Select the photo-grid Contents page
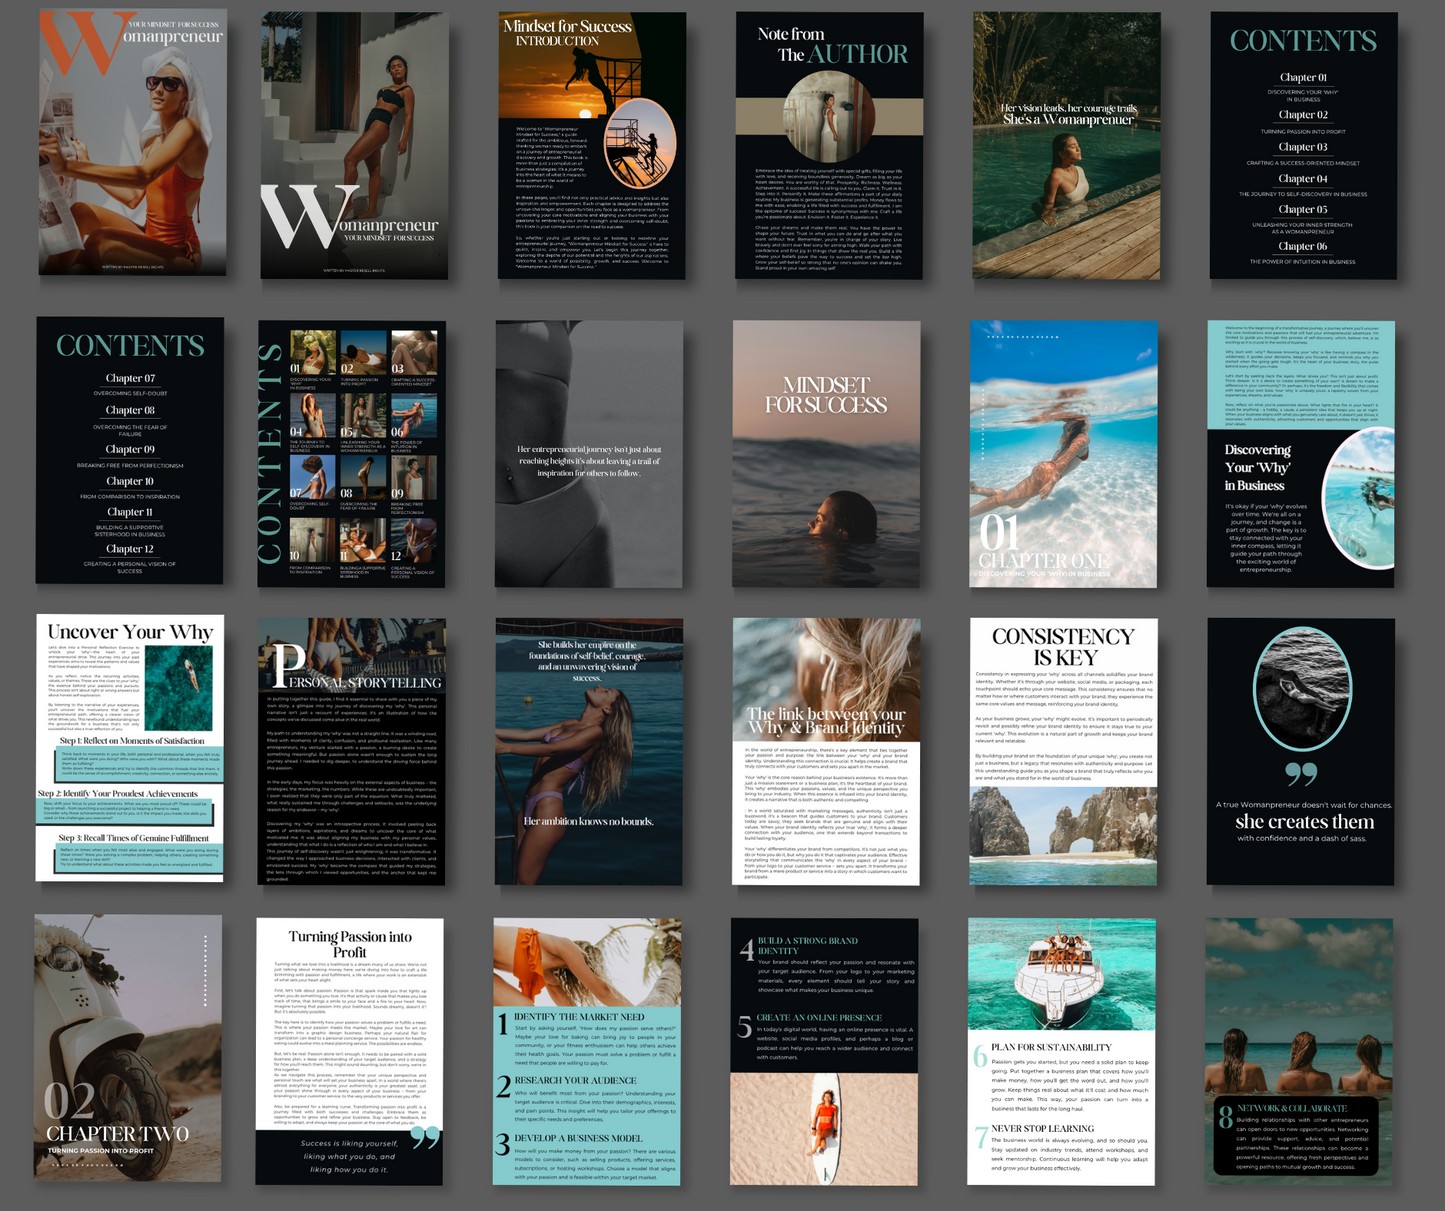The width and height of the screenshot is (1445, 1211). pos(351,454)
